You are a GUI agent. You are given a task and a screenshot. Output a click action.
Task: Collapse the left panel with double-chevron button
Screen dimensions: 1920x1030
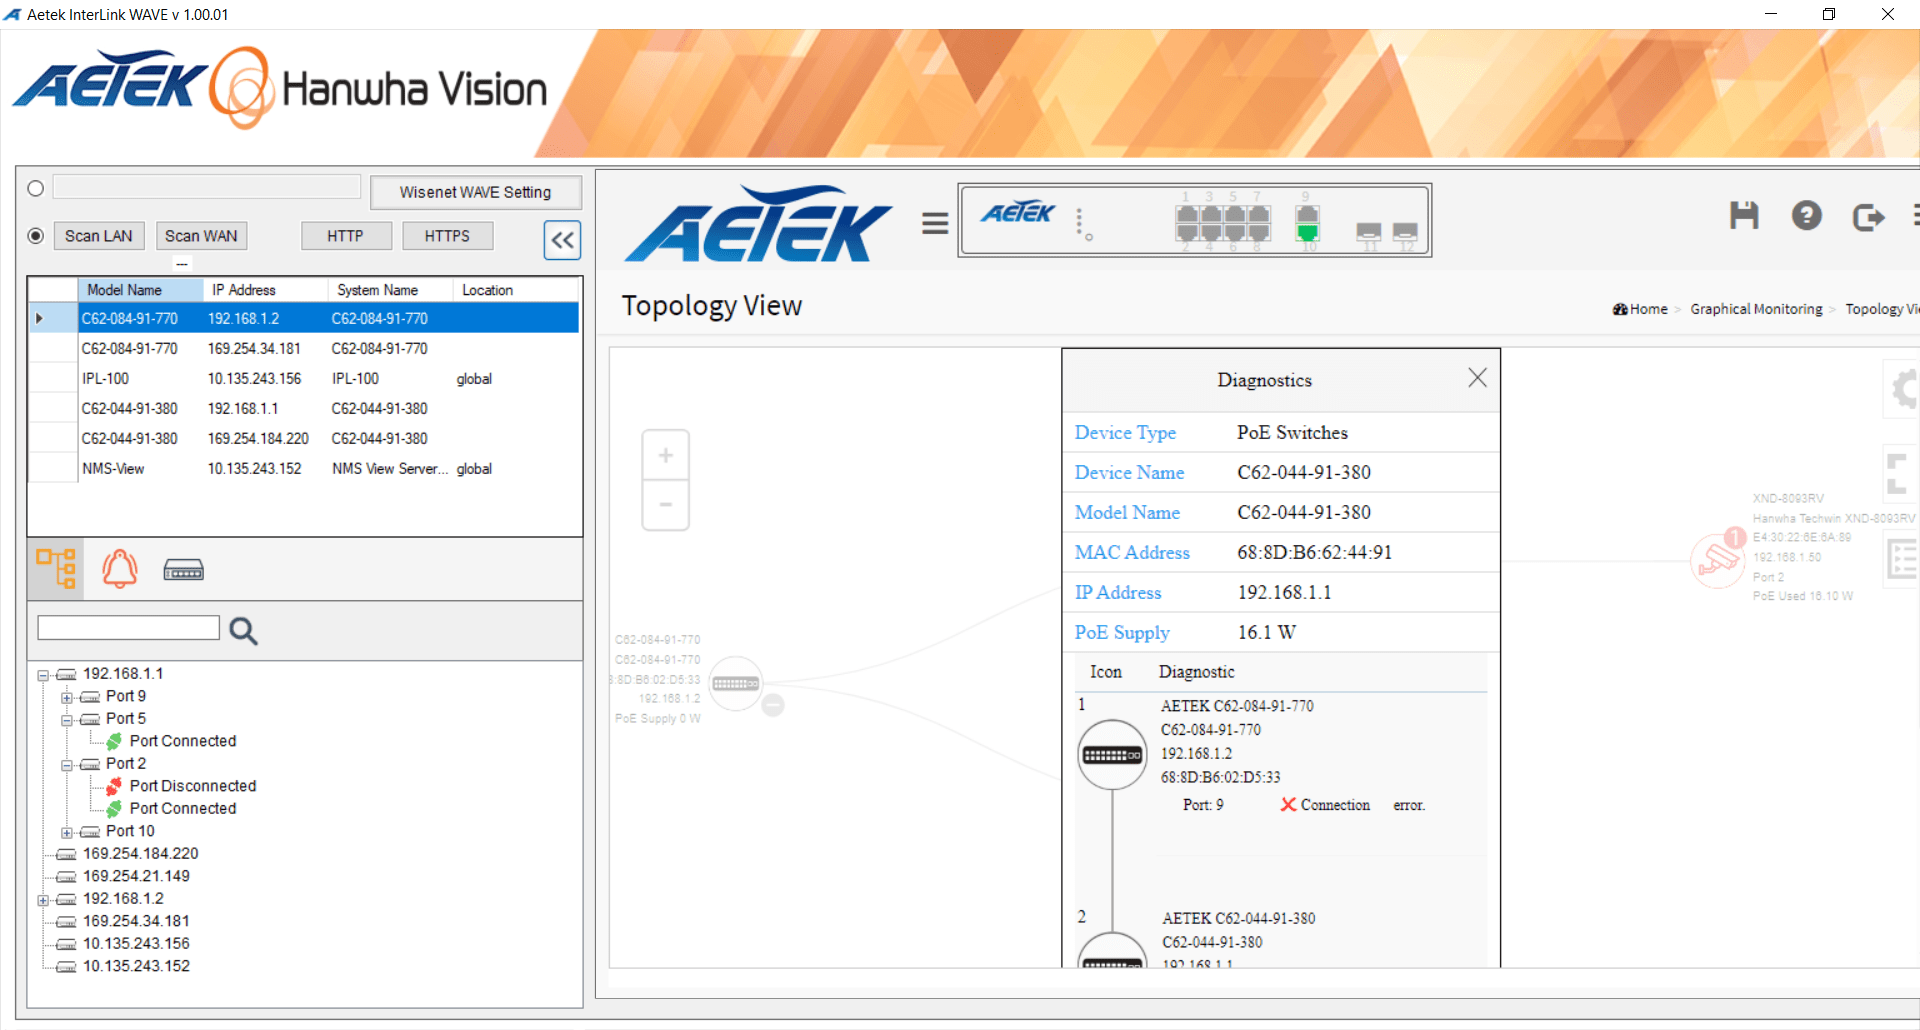coord(563,240)
